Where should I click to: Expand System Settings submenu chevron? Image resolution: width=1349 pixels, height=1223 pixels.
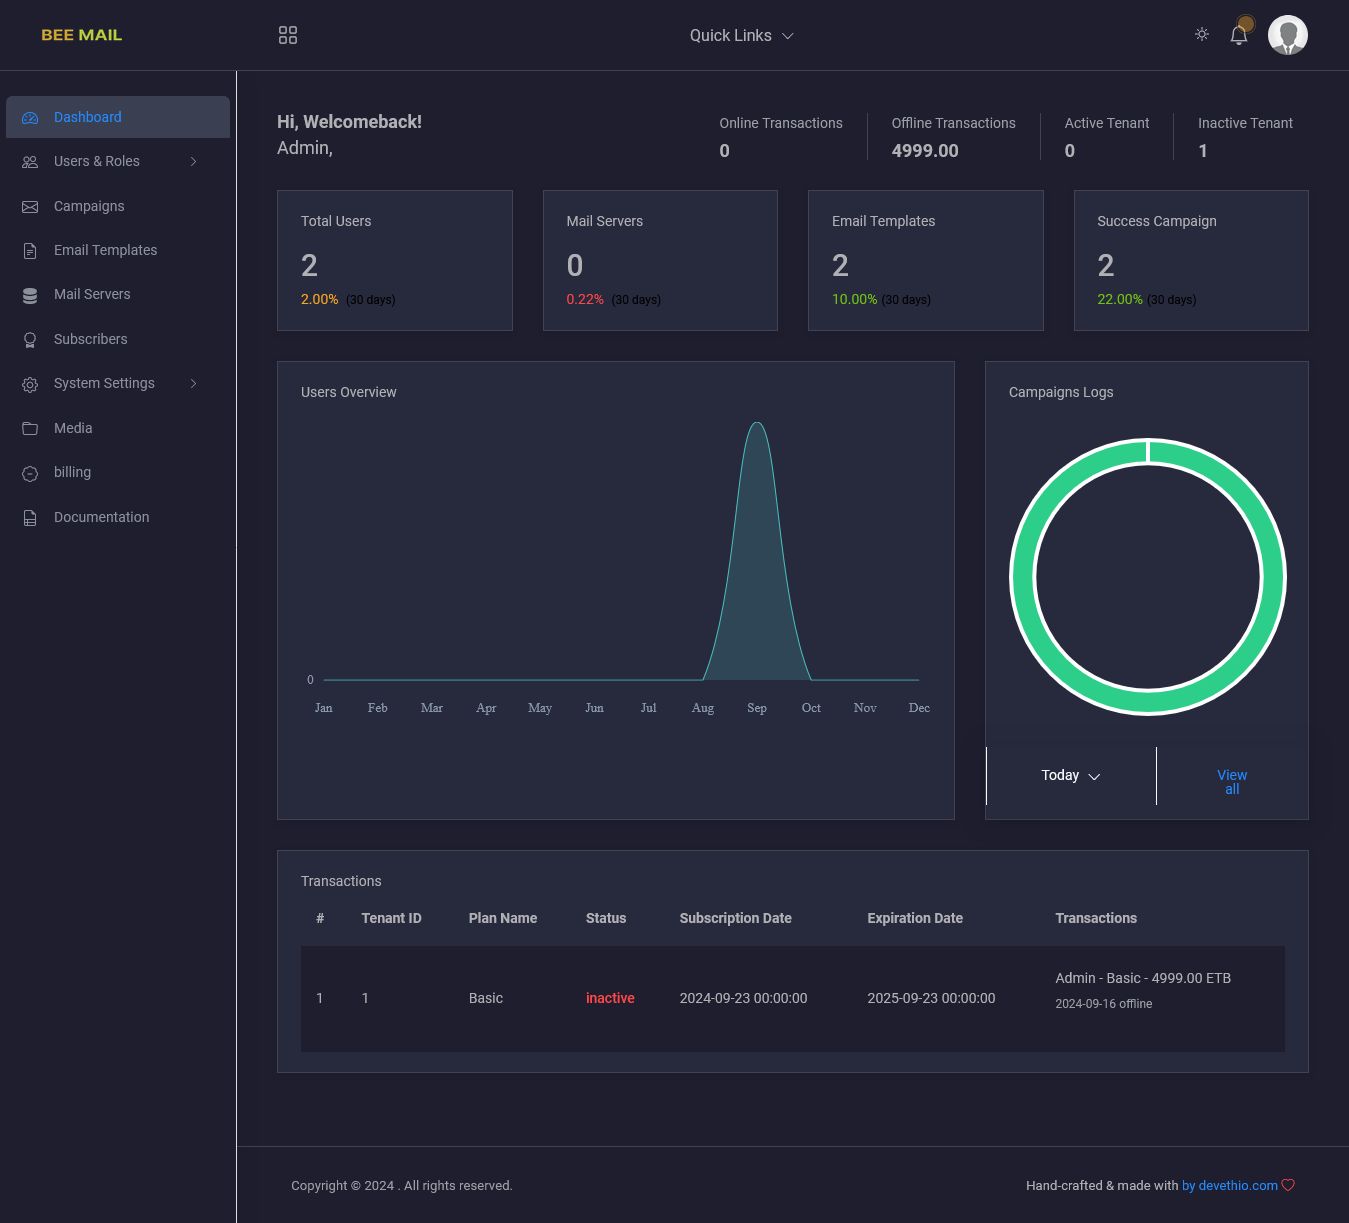[x=193, y=383]
